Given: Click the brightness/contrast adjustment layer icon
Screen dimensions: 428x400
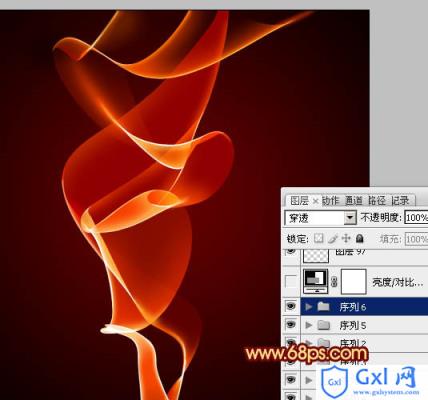Looking at the screenshot, I should tap(315, 282).
